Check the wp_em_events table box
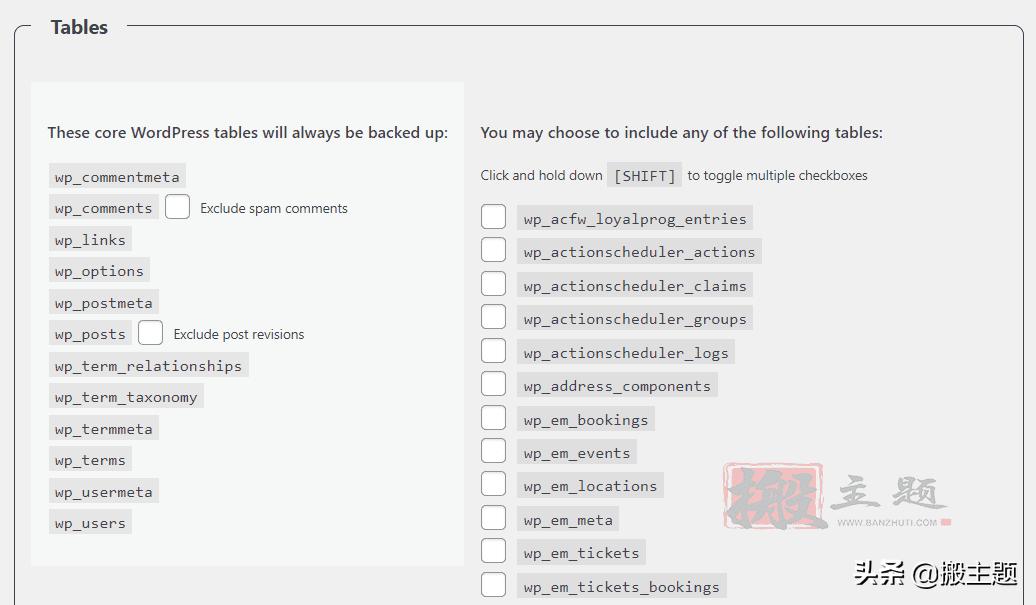The image size is (1036, 605). 493,451
